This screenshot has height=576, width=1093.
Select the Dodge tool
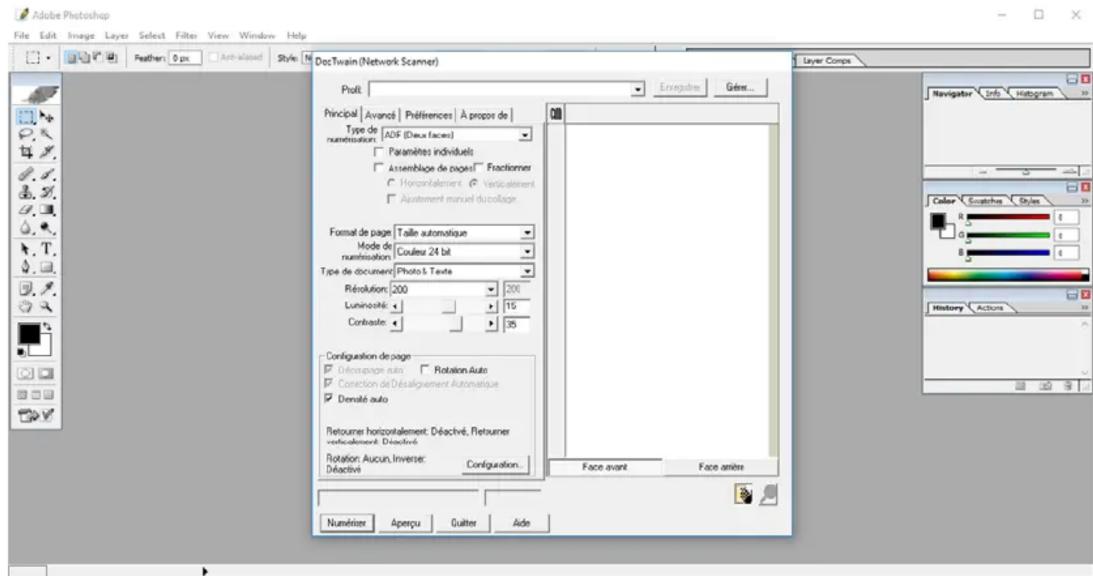click(46, 227)
